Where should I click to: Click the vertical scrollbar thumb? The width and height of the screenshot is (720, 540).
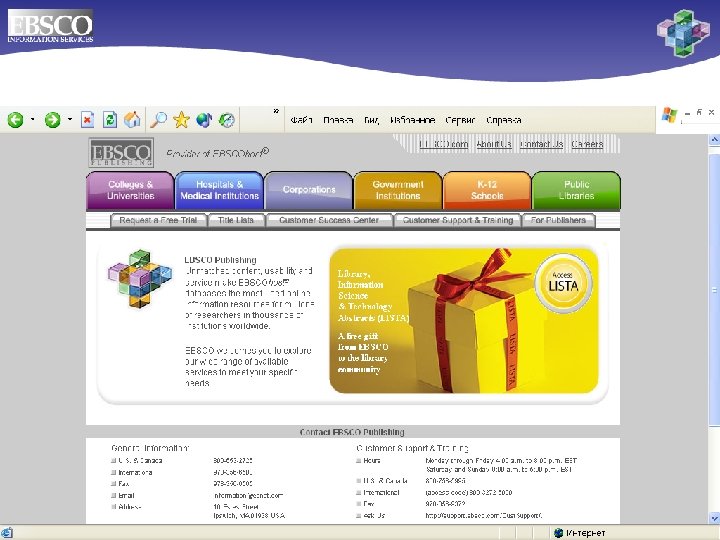(x=714, y=290)
